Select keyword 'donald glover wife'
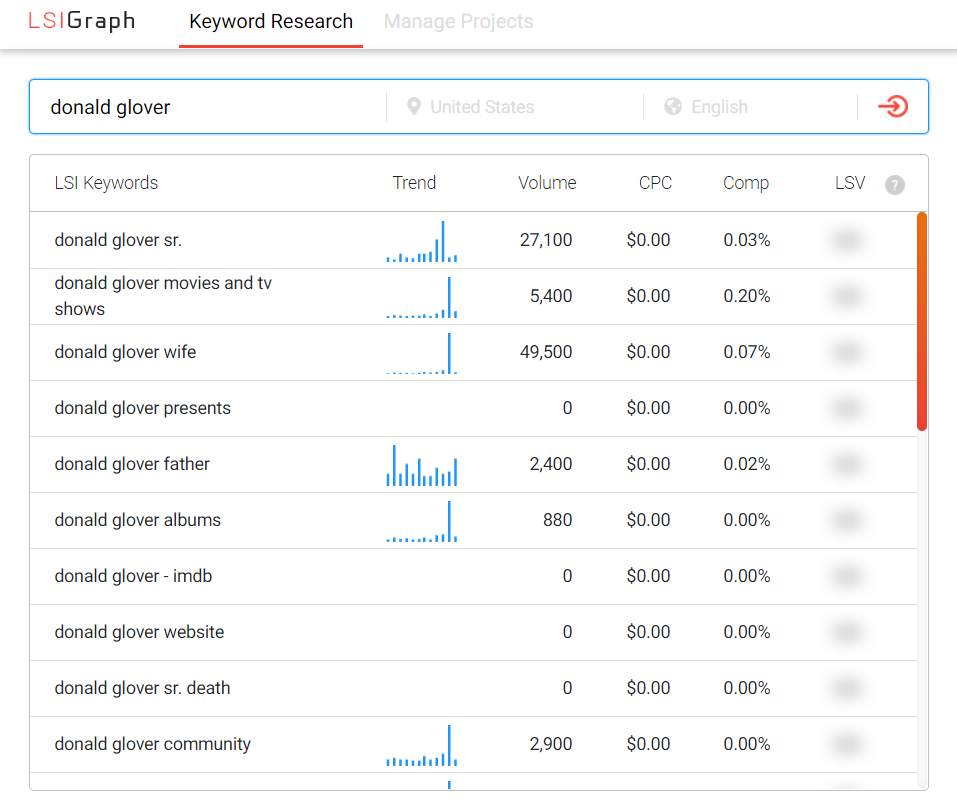This screenshot has width=957, height=799. pyautogui.click(x=125, y=352)
